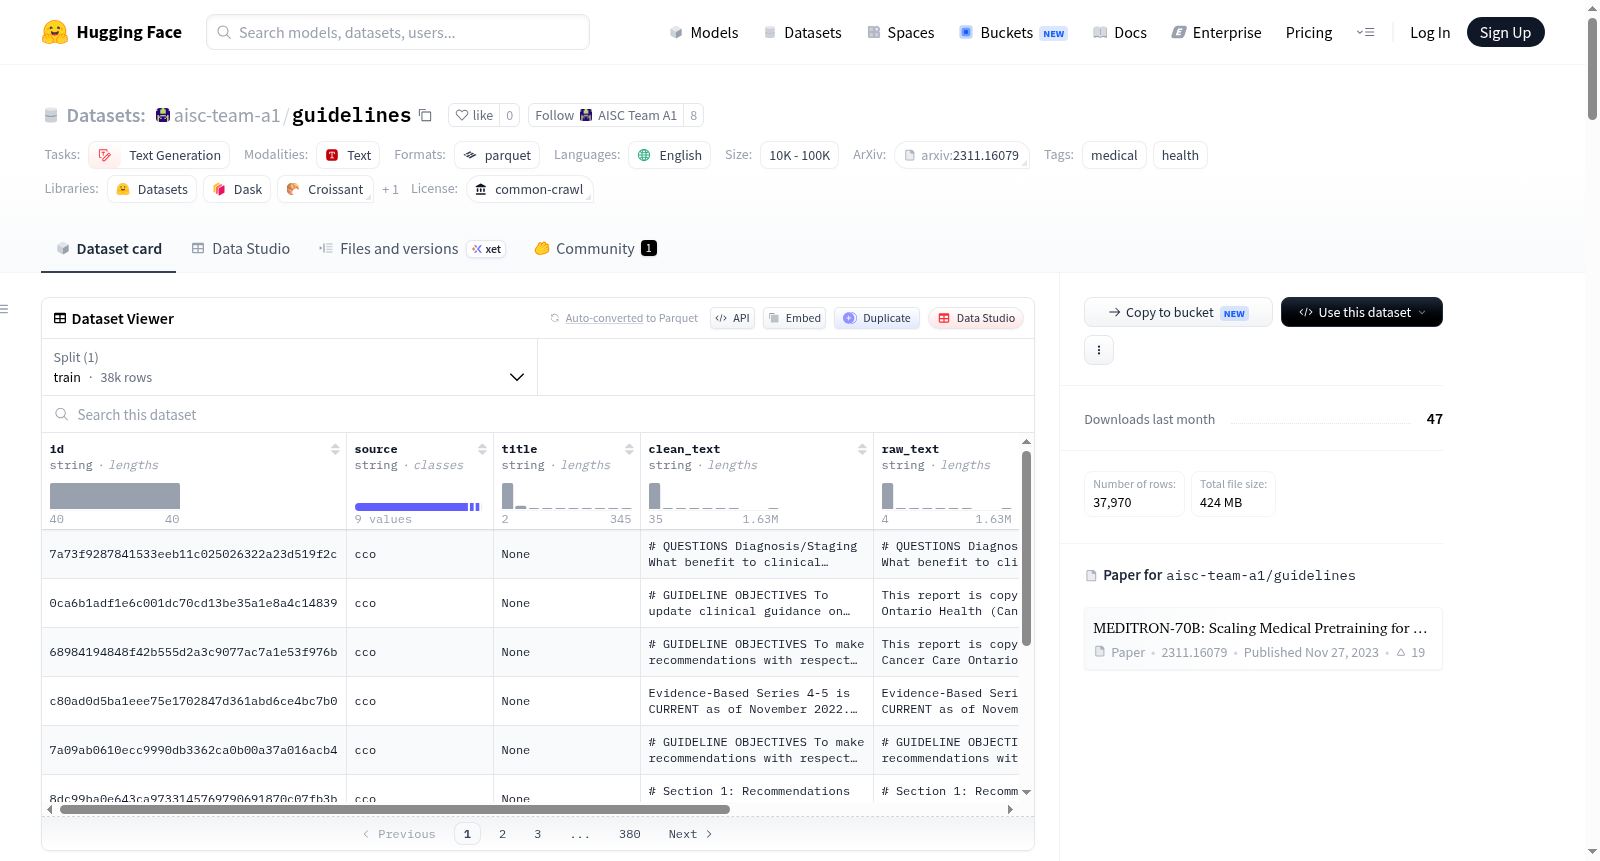Open the MEDITRON-70B paper link

(x=1262, y=639)
